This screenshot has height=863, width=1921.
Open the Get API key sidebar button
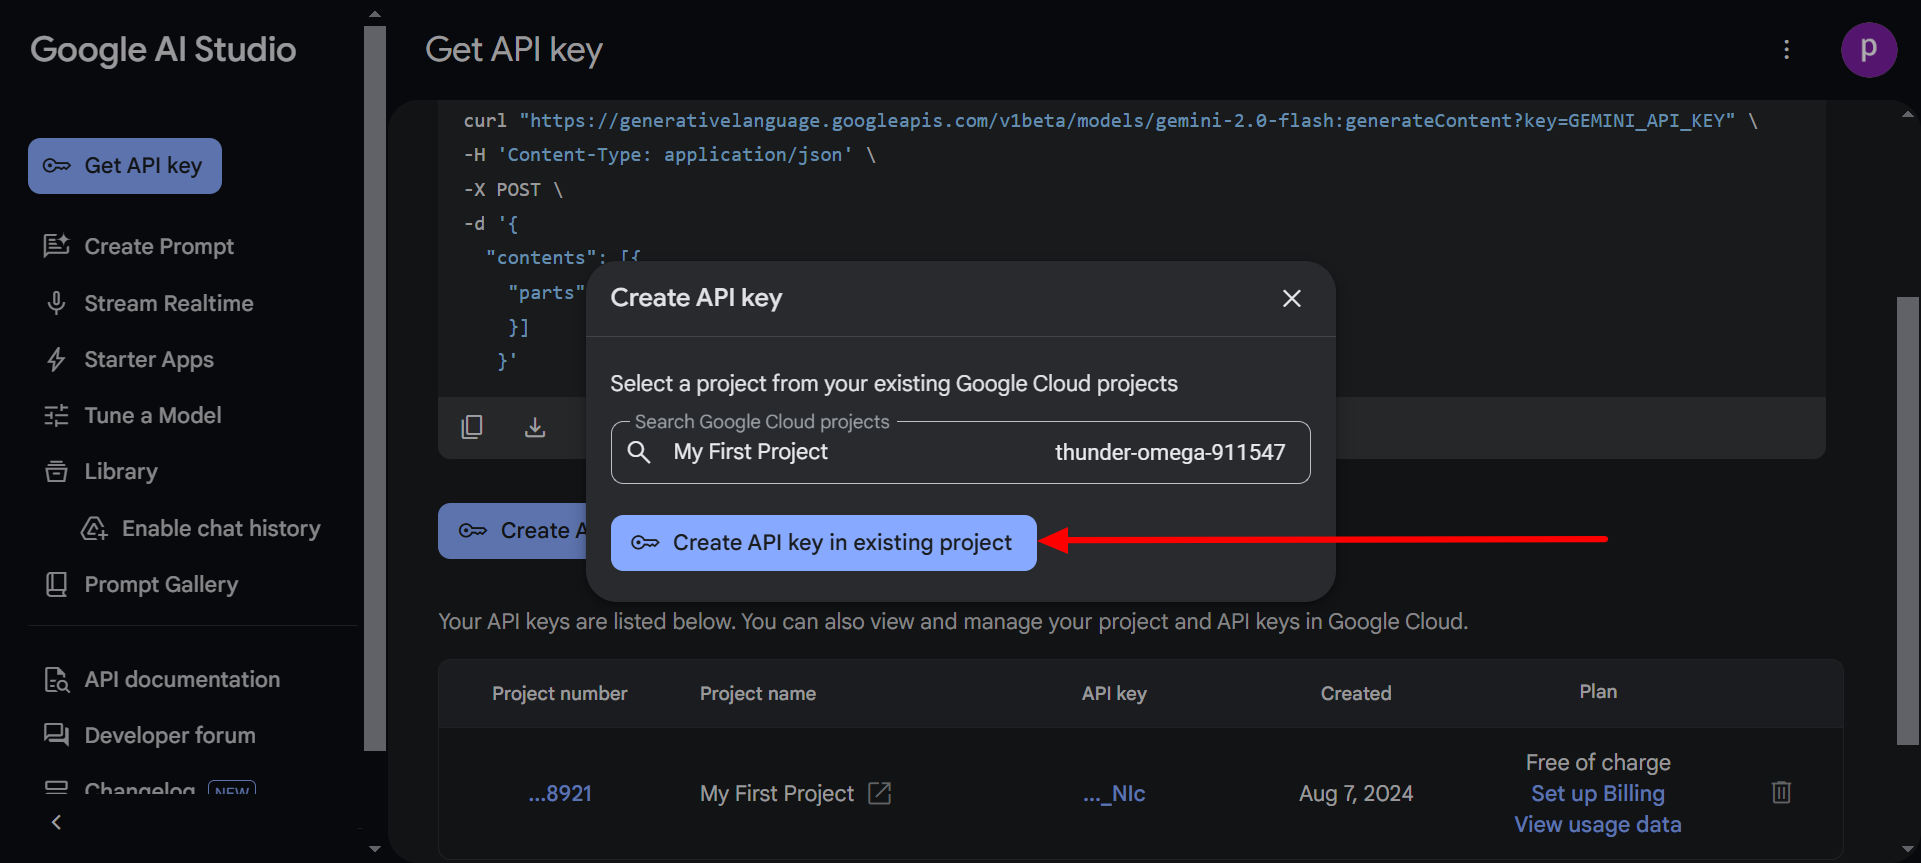(x=125, y=166)
